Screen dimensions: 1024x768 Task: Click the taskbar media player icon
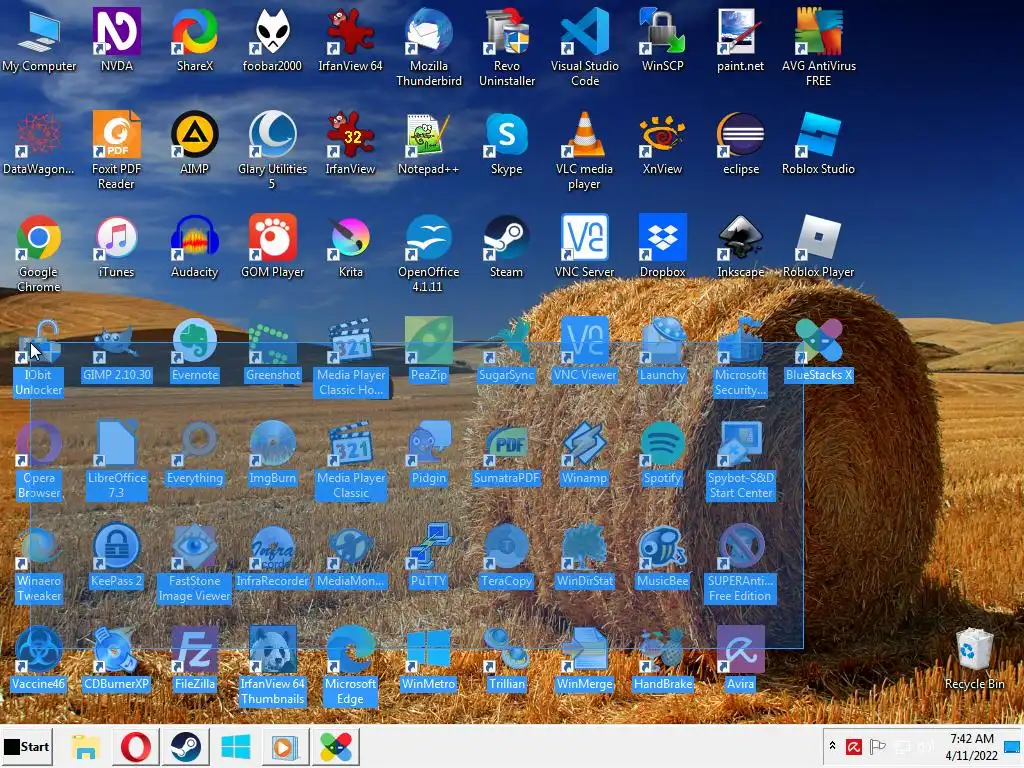click(x=285, y=747)
